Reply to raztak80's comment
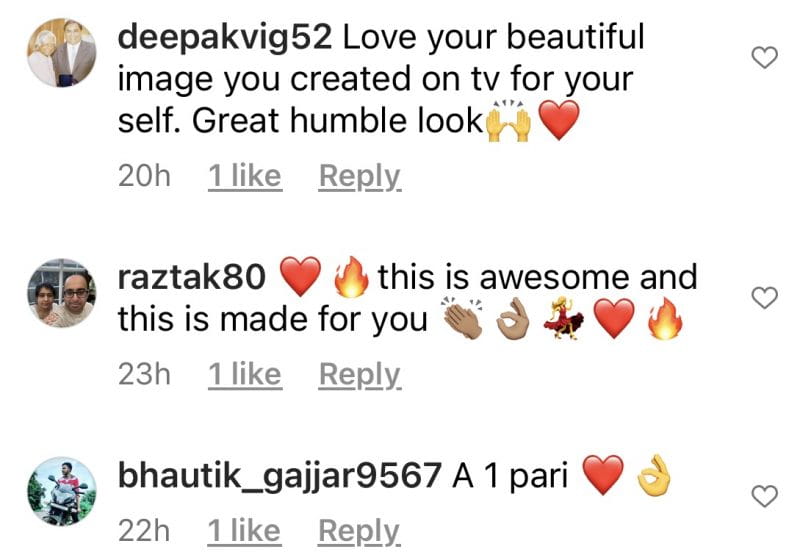This screenshot has width=800, height=552. (360, 375)
